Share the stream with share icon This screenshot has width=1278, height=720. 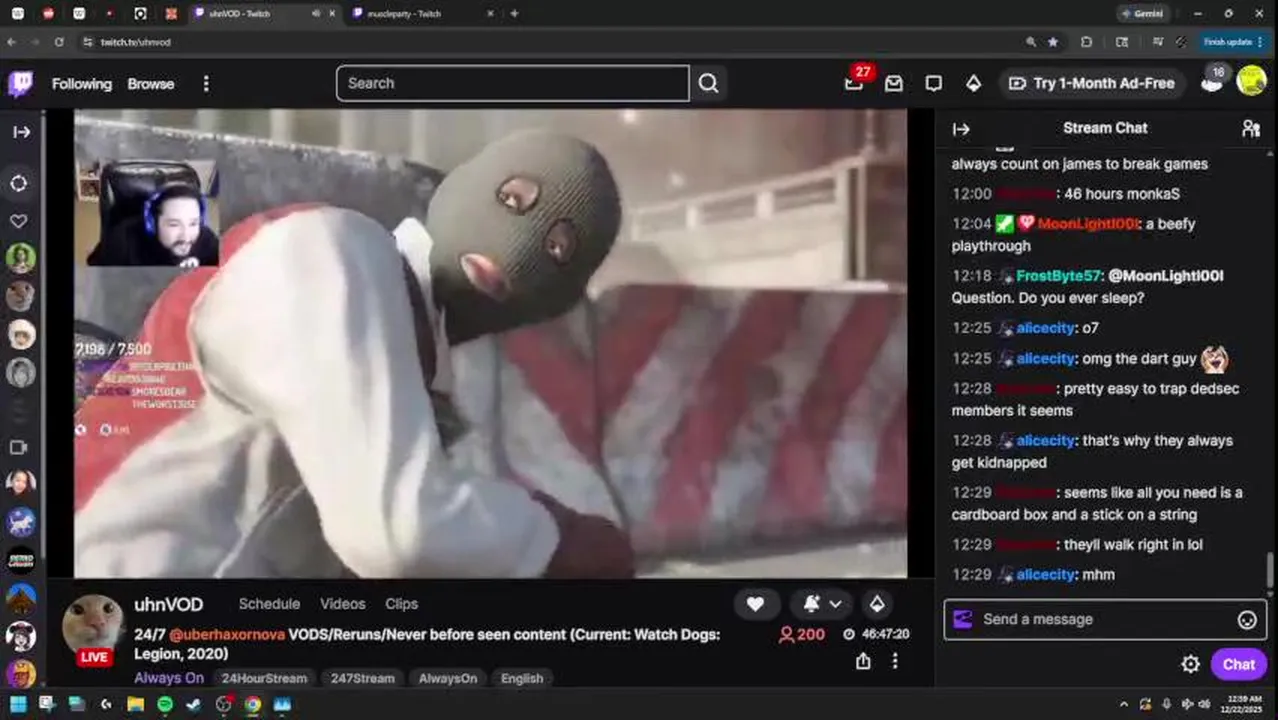863,661
